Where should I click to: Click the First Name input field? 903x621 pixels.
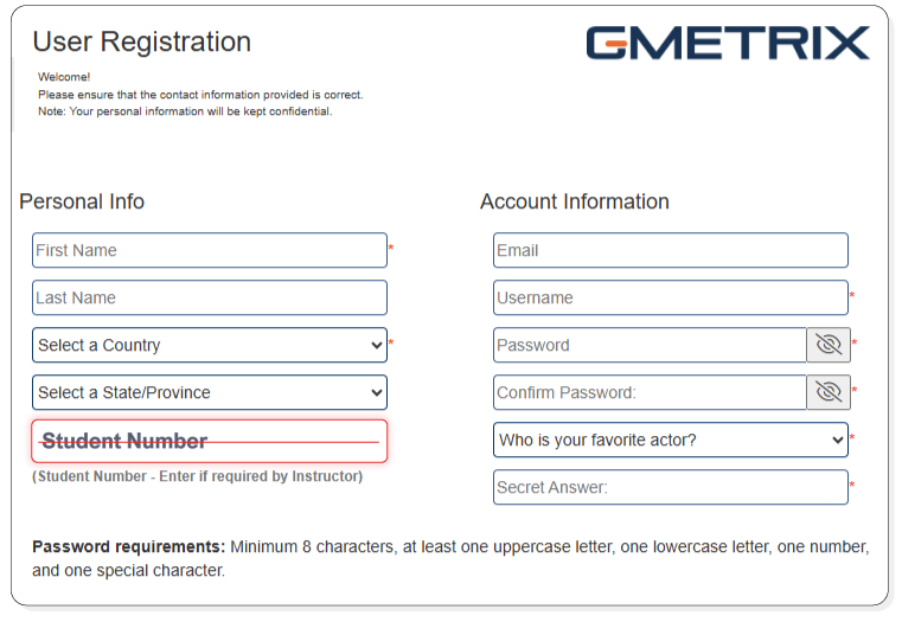pos(208,249)
